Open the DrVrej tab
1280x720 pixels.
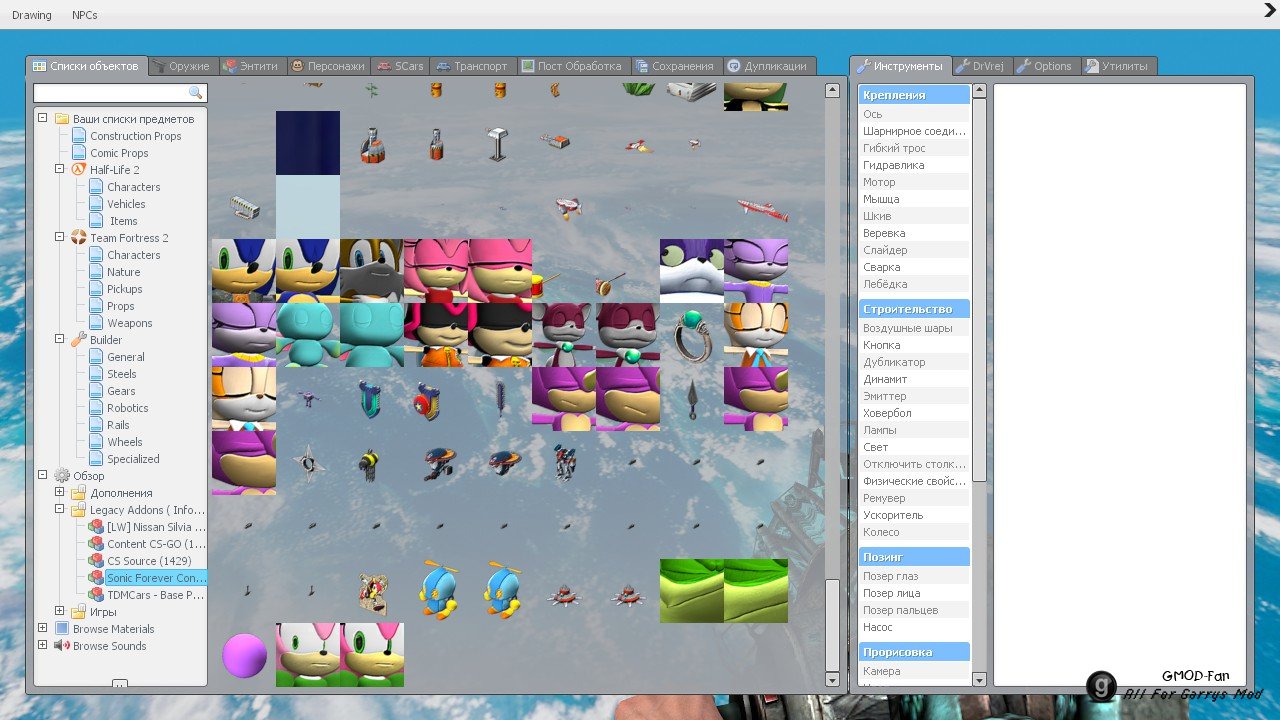click(981, 66)
